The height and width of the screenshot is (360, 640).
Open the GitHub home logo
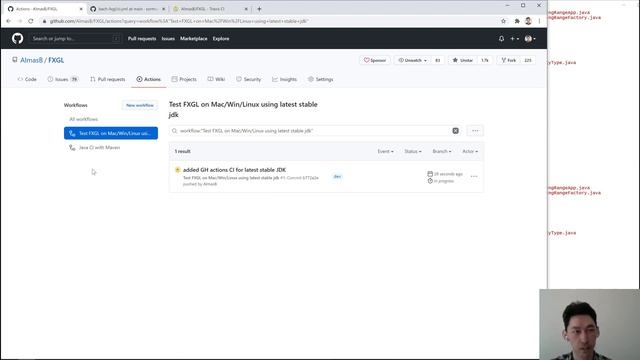coord(18,38)
